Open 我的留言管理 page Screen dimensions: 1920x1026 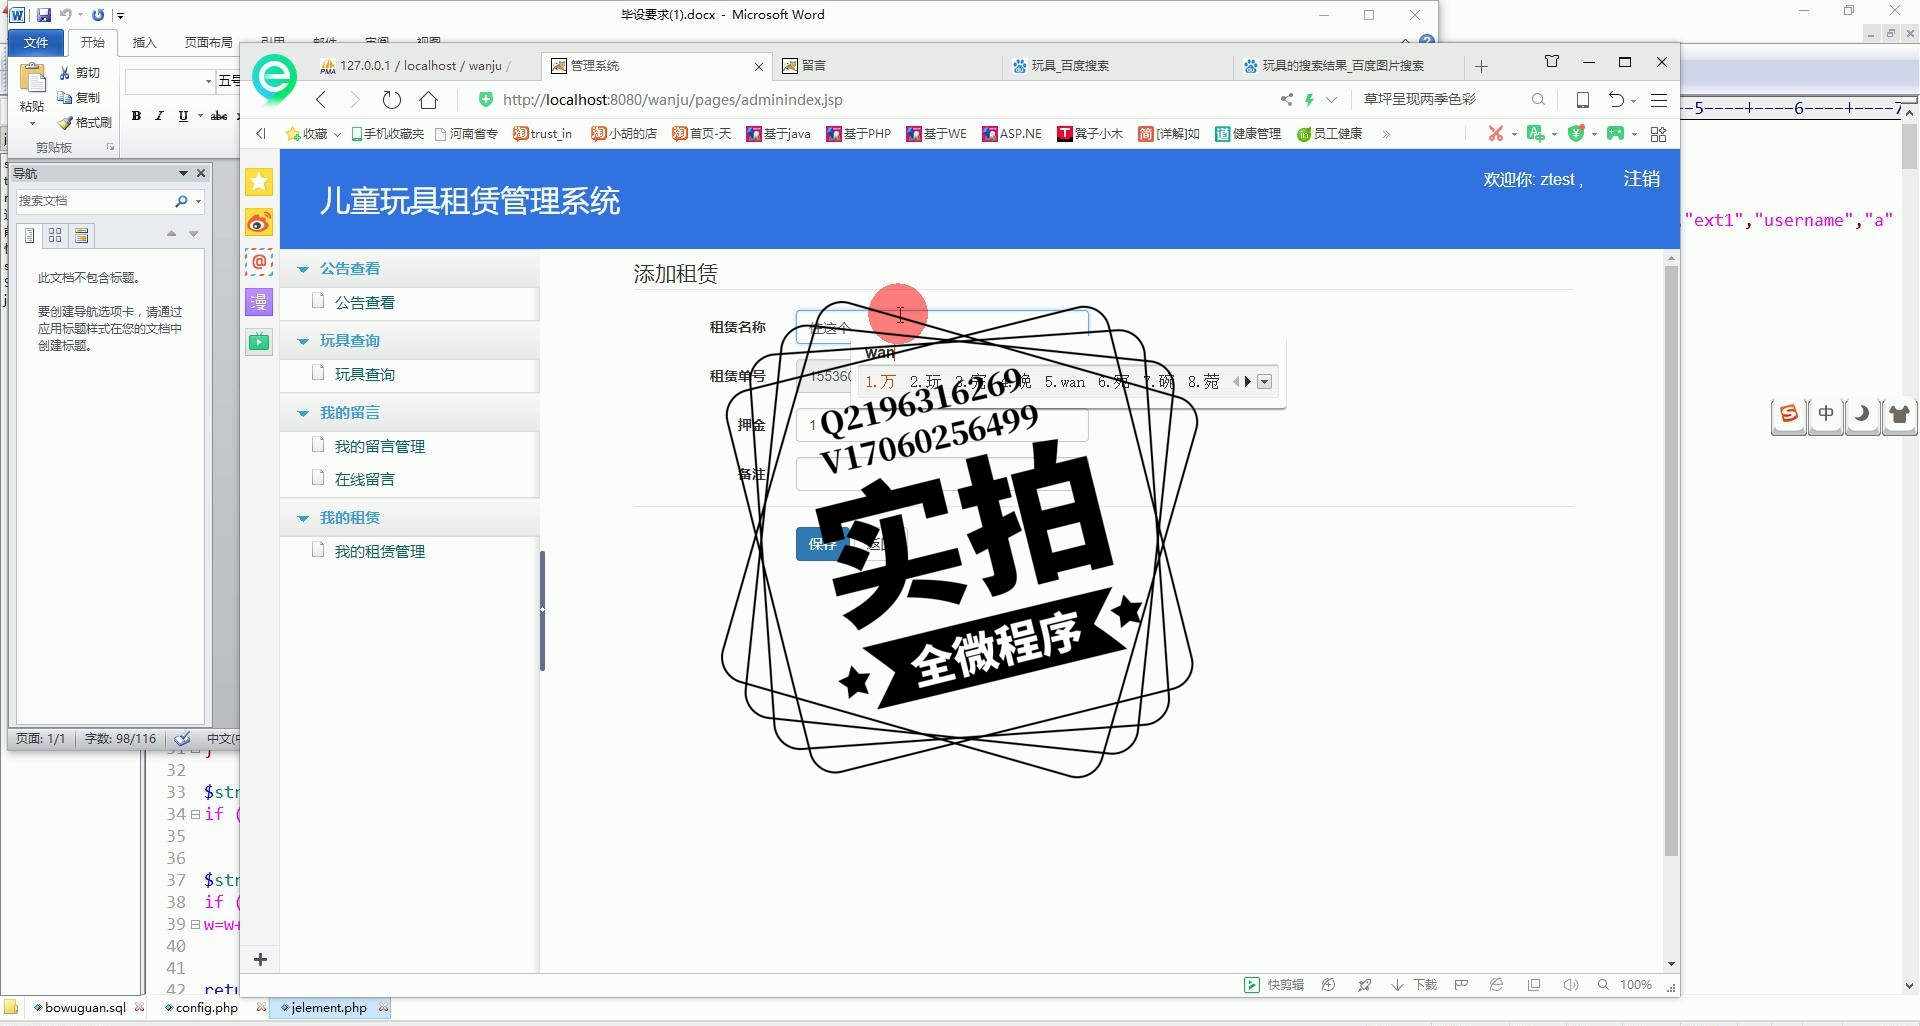(x=380, y=447)
